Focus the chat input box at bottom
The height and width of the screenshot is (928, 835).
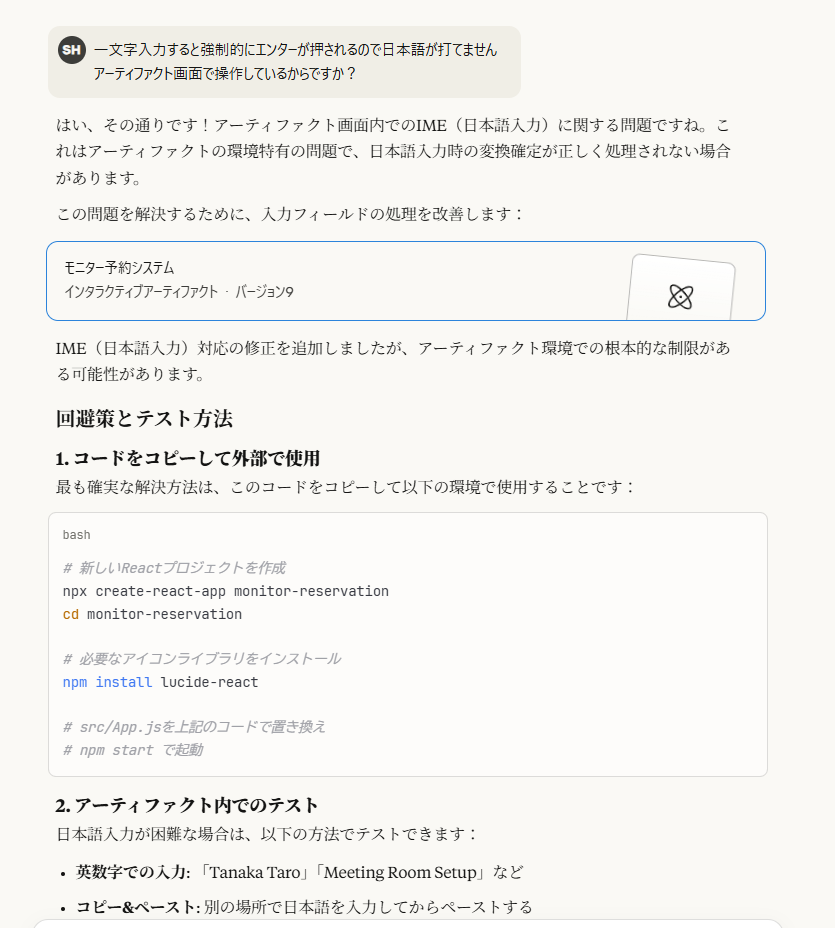[408, 924]
